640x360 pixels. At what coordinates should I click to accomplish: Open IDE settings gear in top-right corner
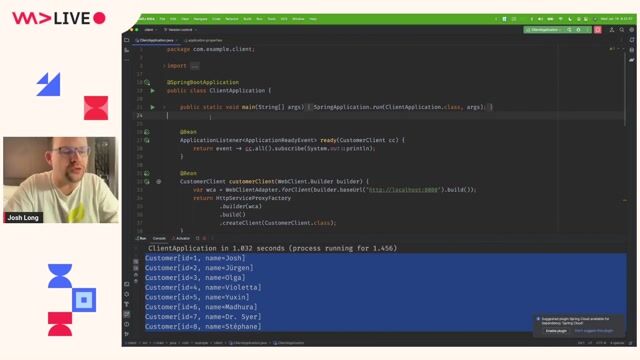[x=631, y=30]
